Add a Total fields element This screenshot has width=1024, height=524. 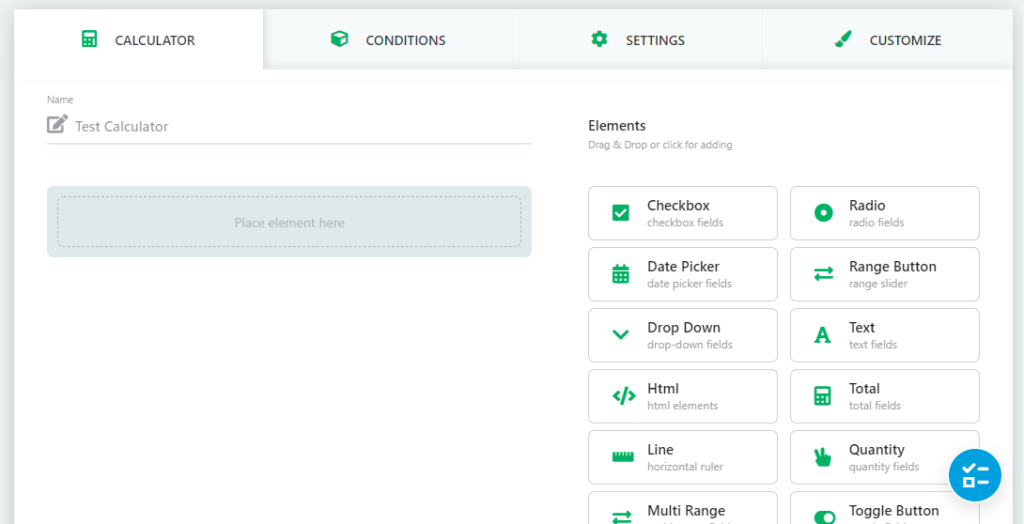(885, 396)
